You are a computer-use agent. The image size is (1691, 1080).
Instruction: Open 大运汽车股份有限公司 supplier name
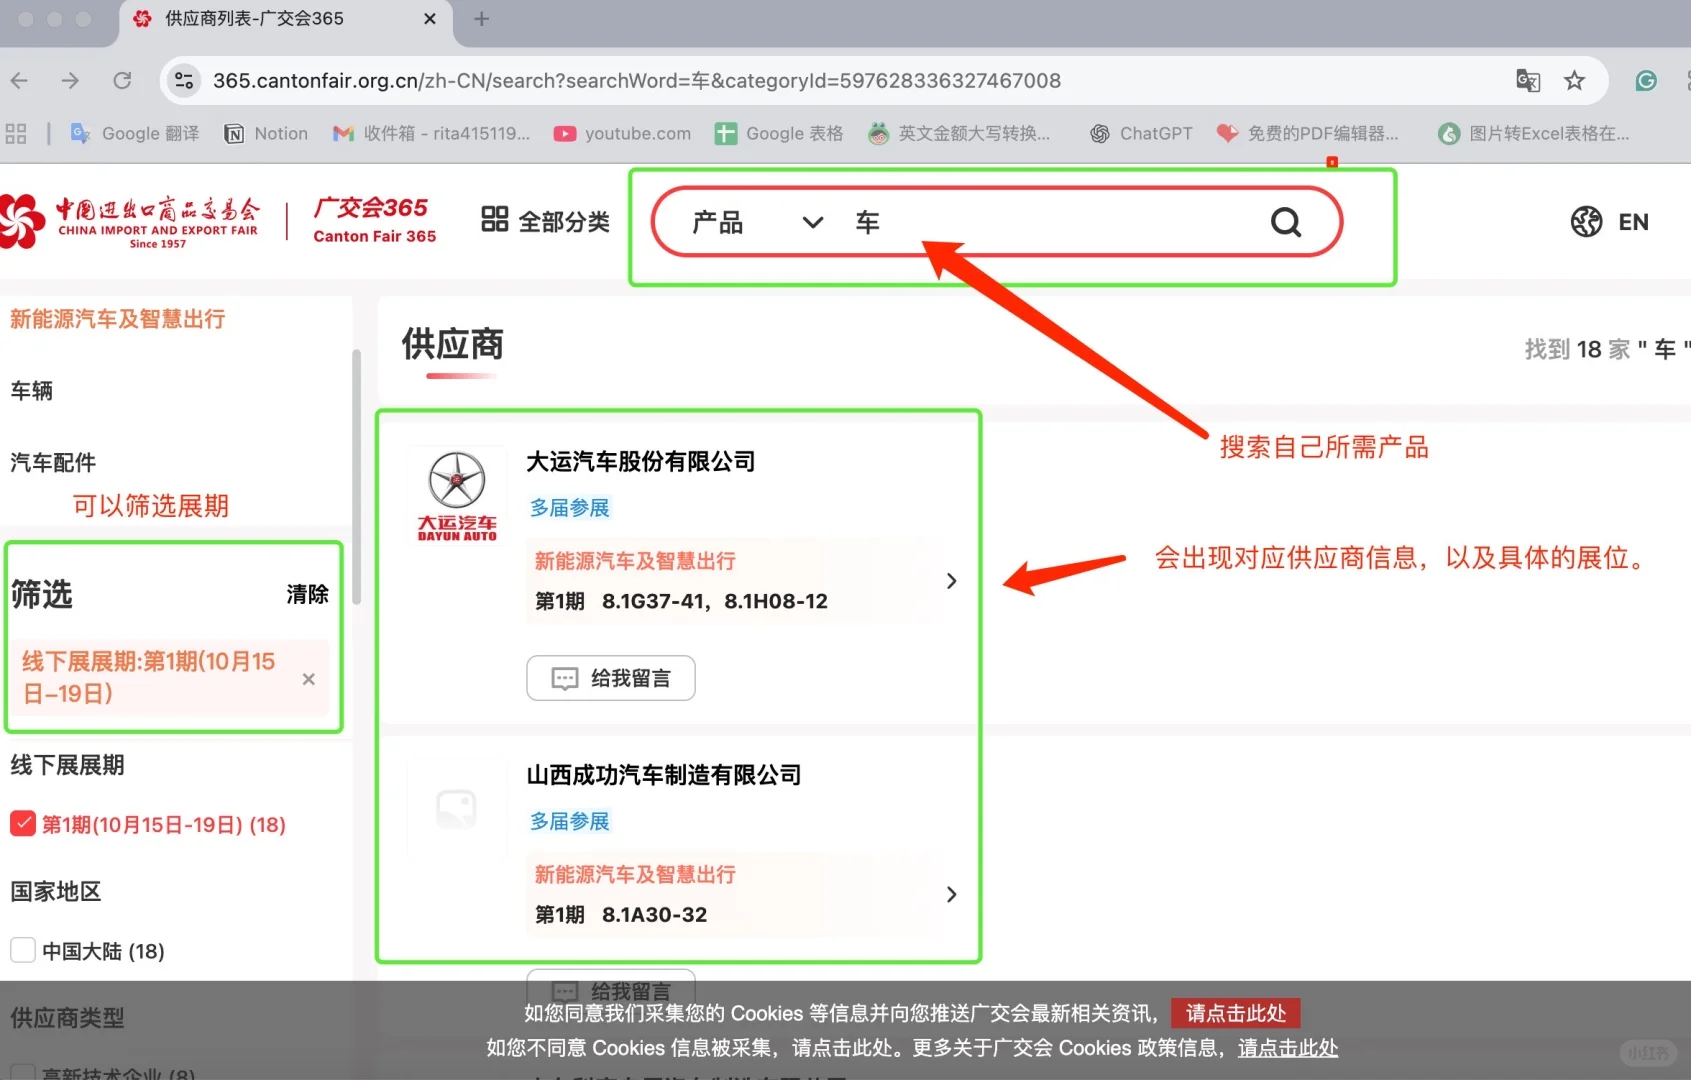pyautogui.click(x=641, y=461)
